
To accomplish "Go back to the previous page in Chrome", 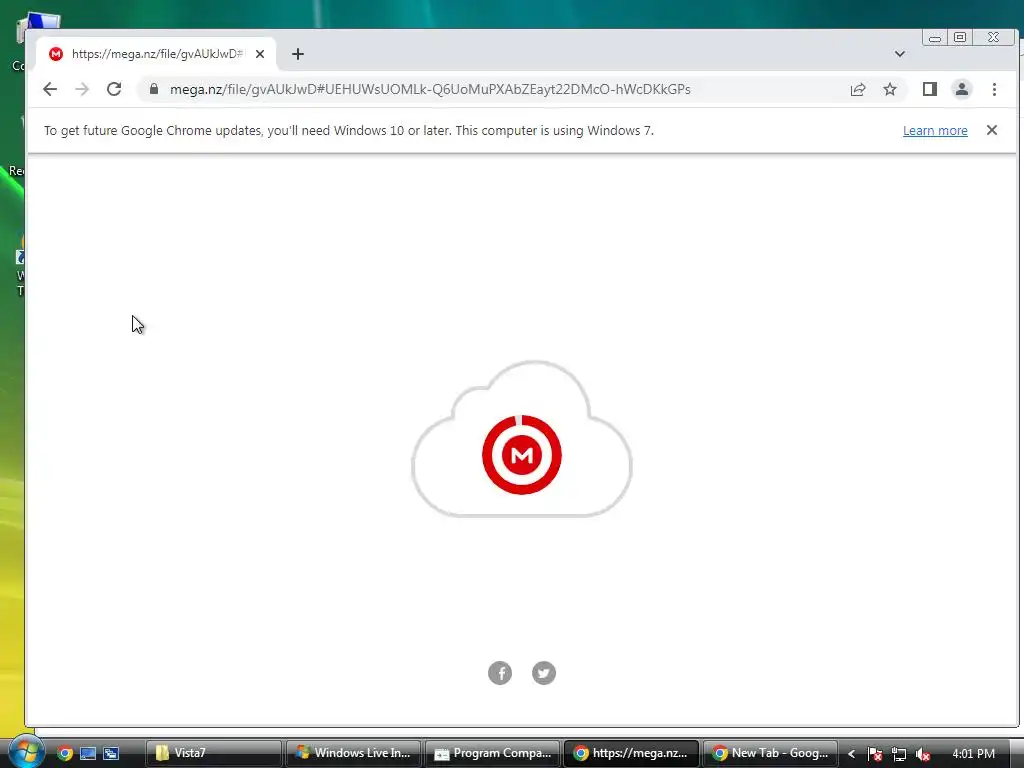I will point(50,89).
